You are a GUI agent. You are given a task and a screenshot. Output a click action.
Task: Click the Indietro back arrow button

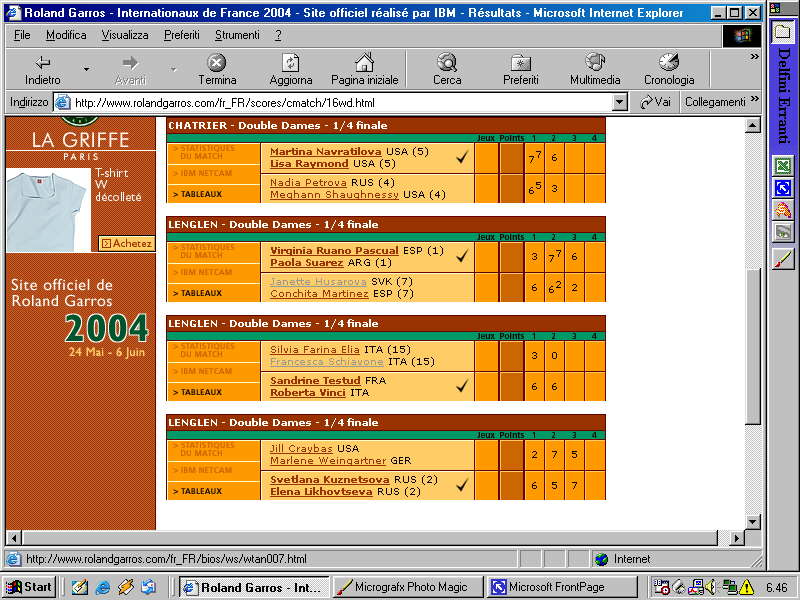coord(43,69)
